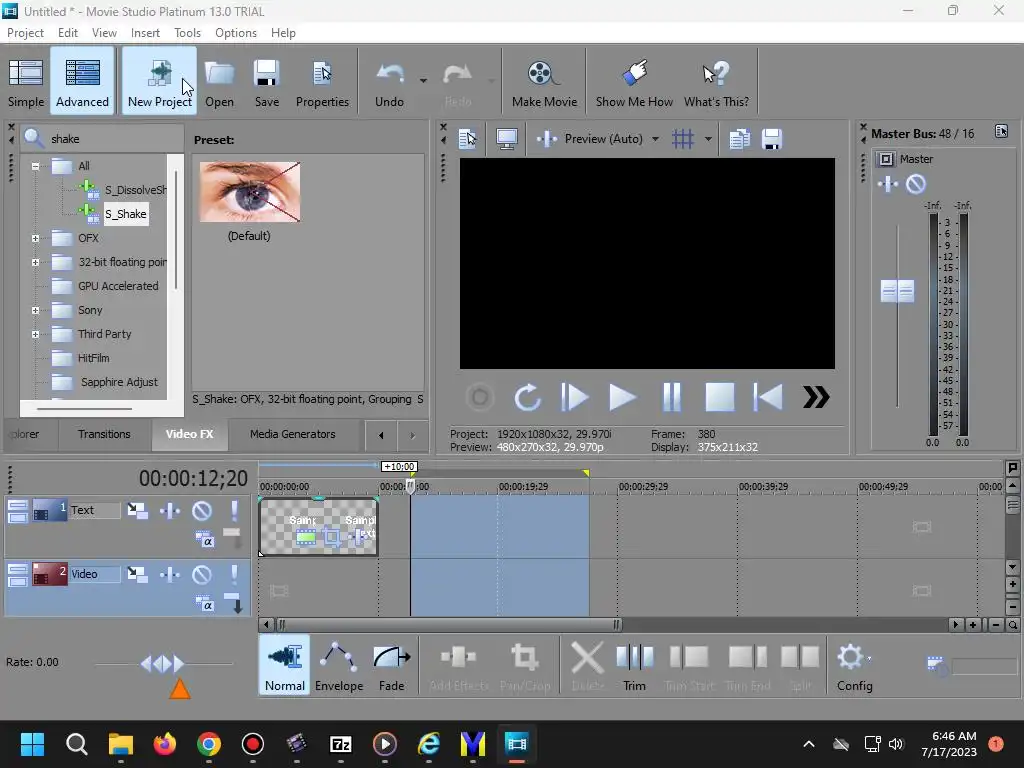This screenshot has height=768, width=1024.
Task: Open the Help menu
Action: pyautogui.click(x=283, y=33)
